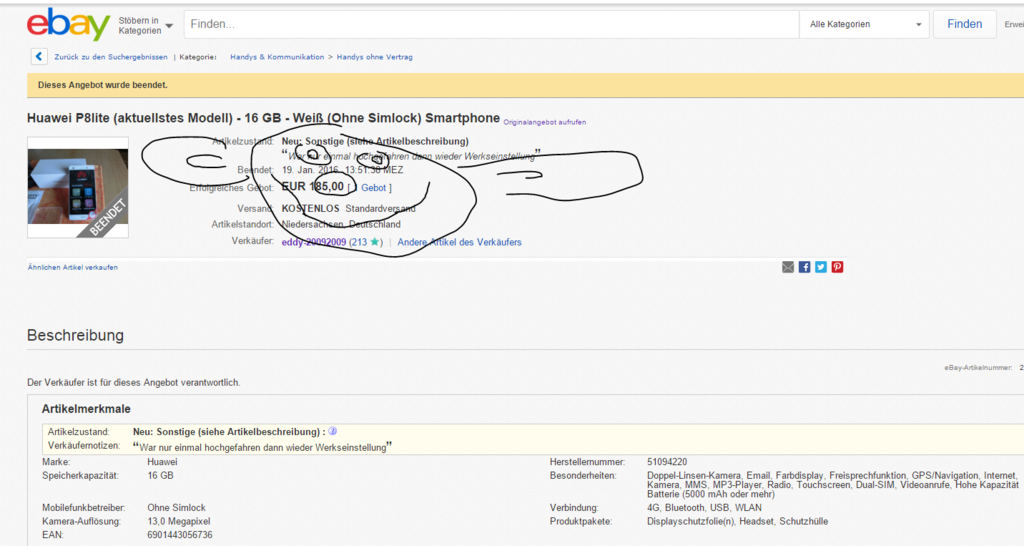Click Der Verkäufer ist verantwortlich text

click(133, 382)
